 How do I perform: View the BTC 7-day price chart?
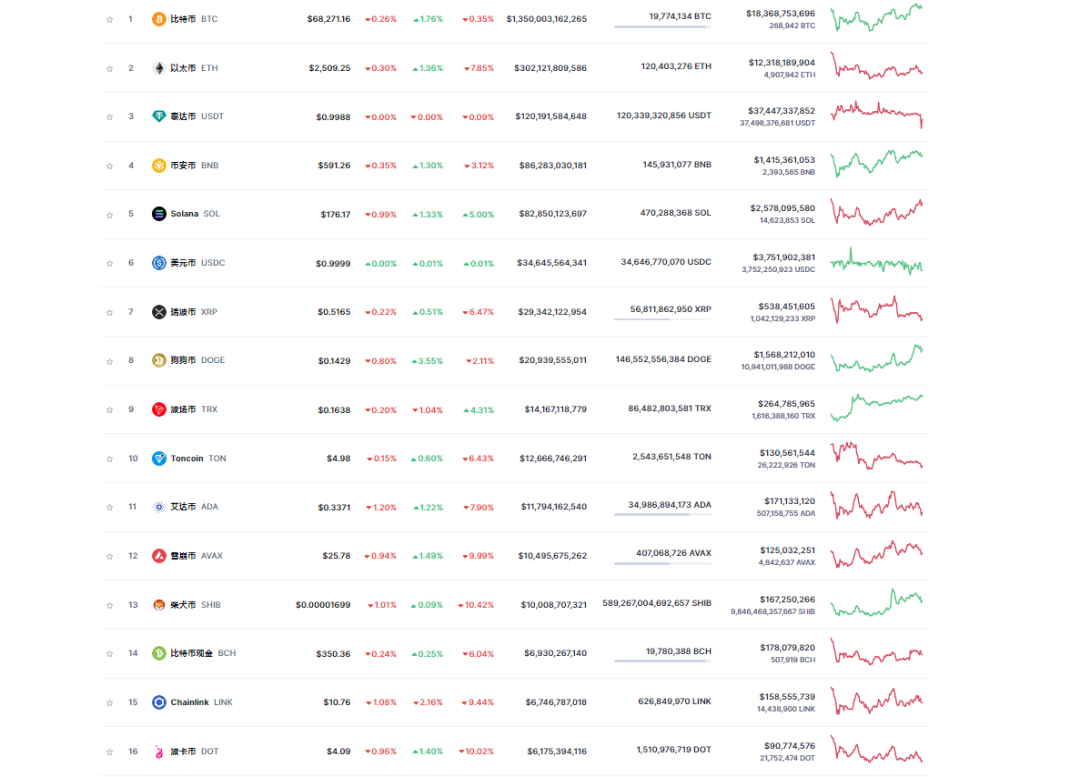click(876, 17)
